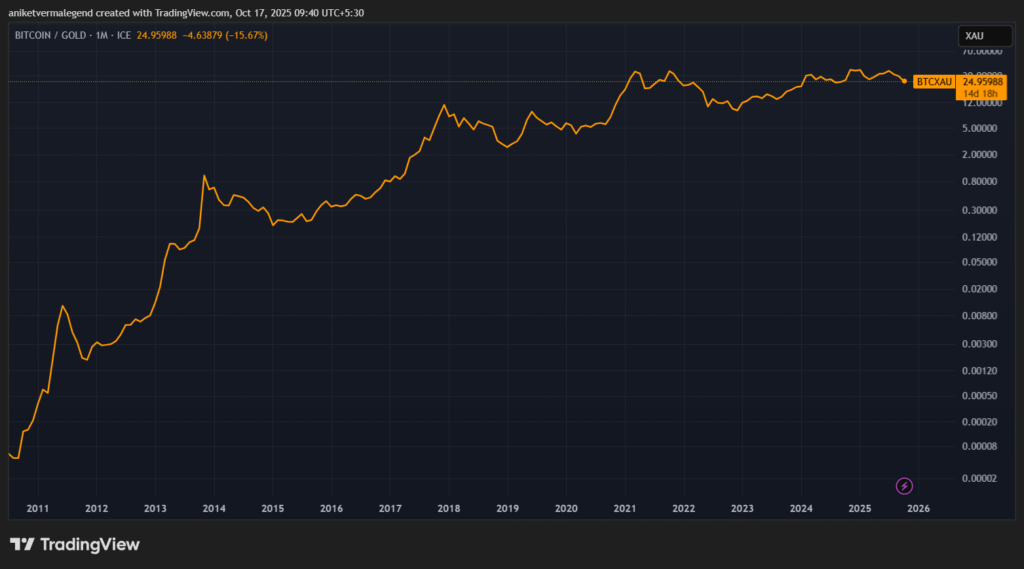Click the 2011 label on time axis

38,509
